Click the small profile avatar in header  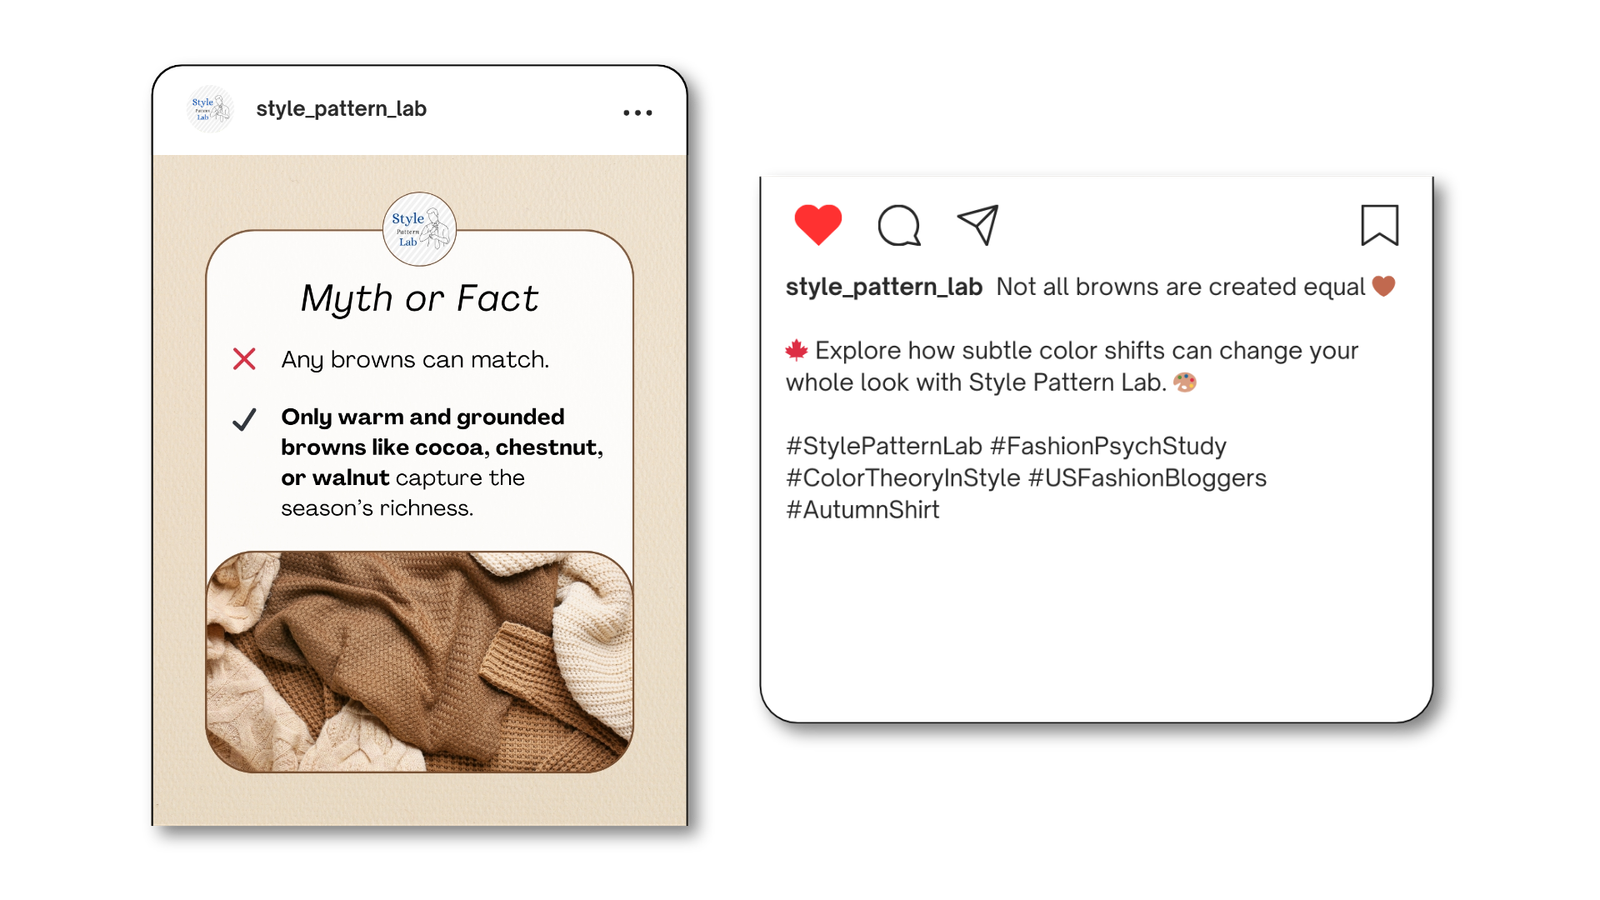210,109
